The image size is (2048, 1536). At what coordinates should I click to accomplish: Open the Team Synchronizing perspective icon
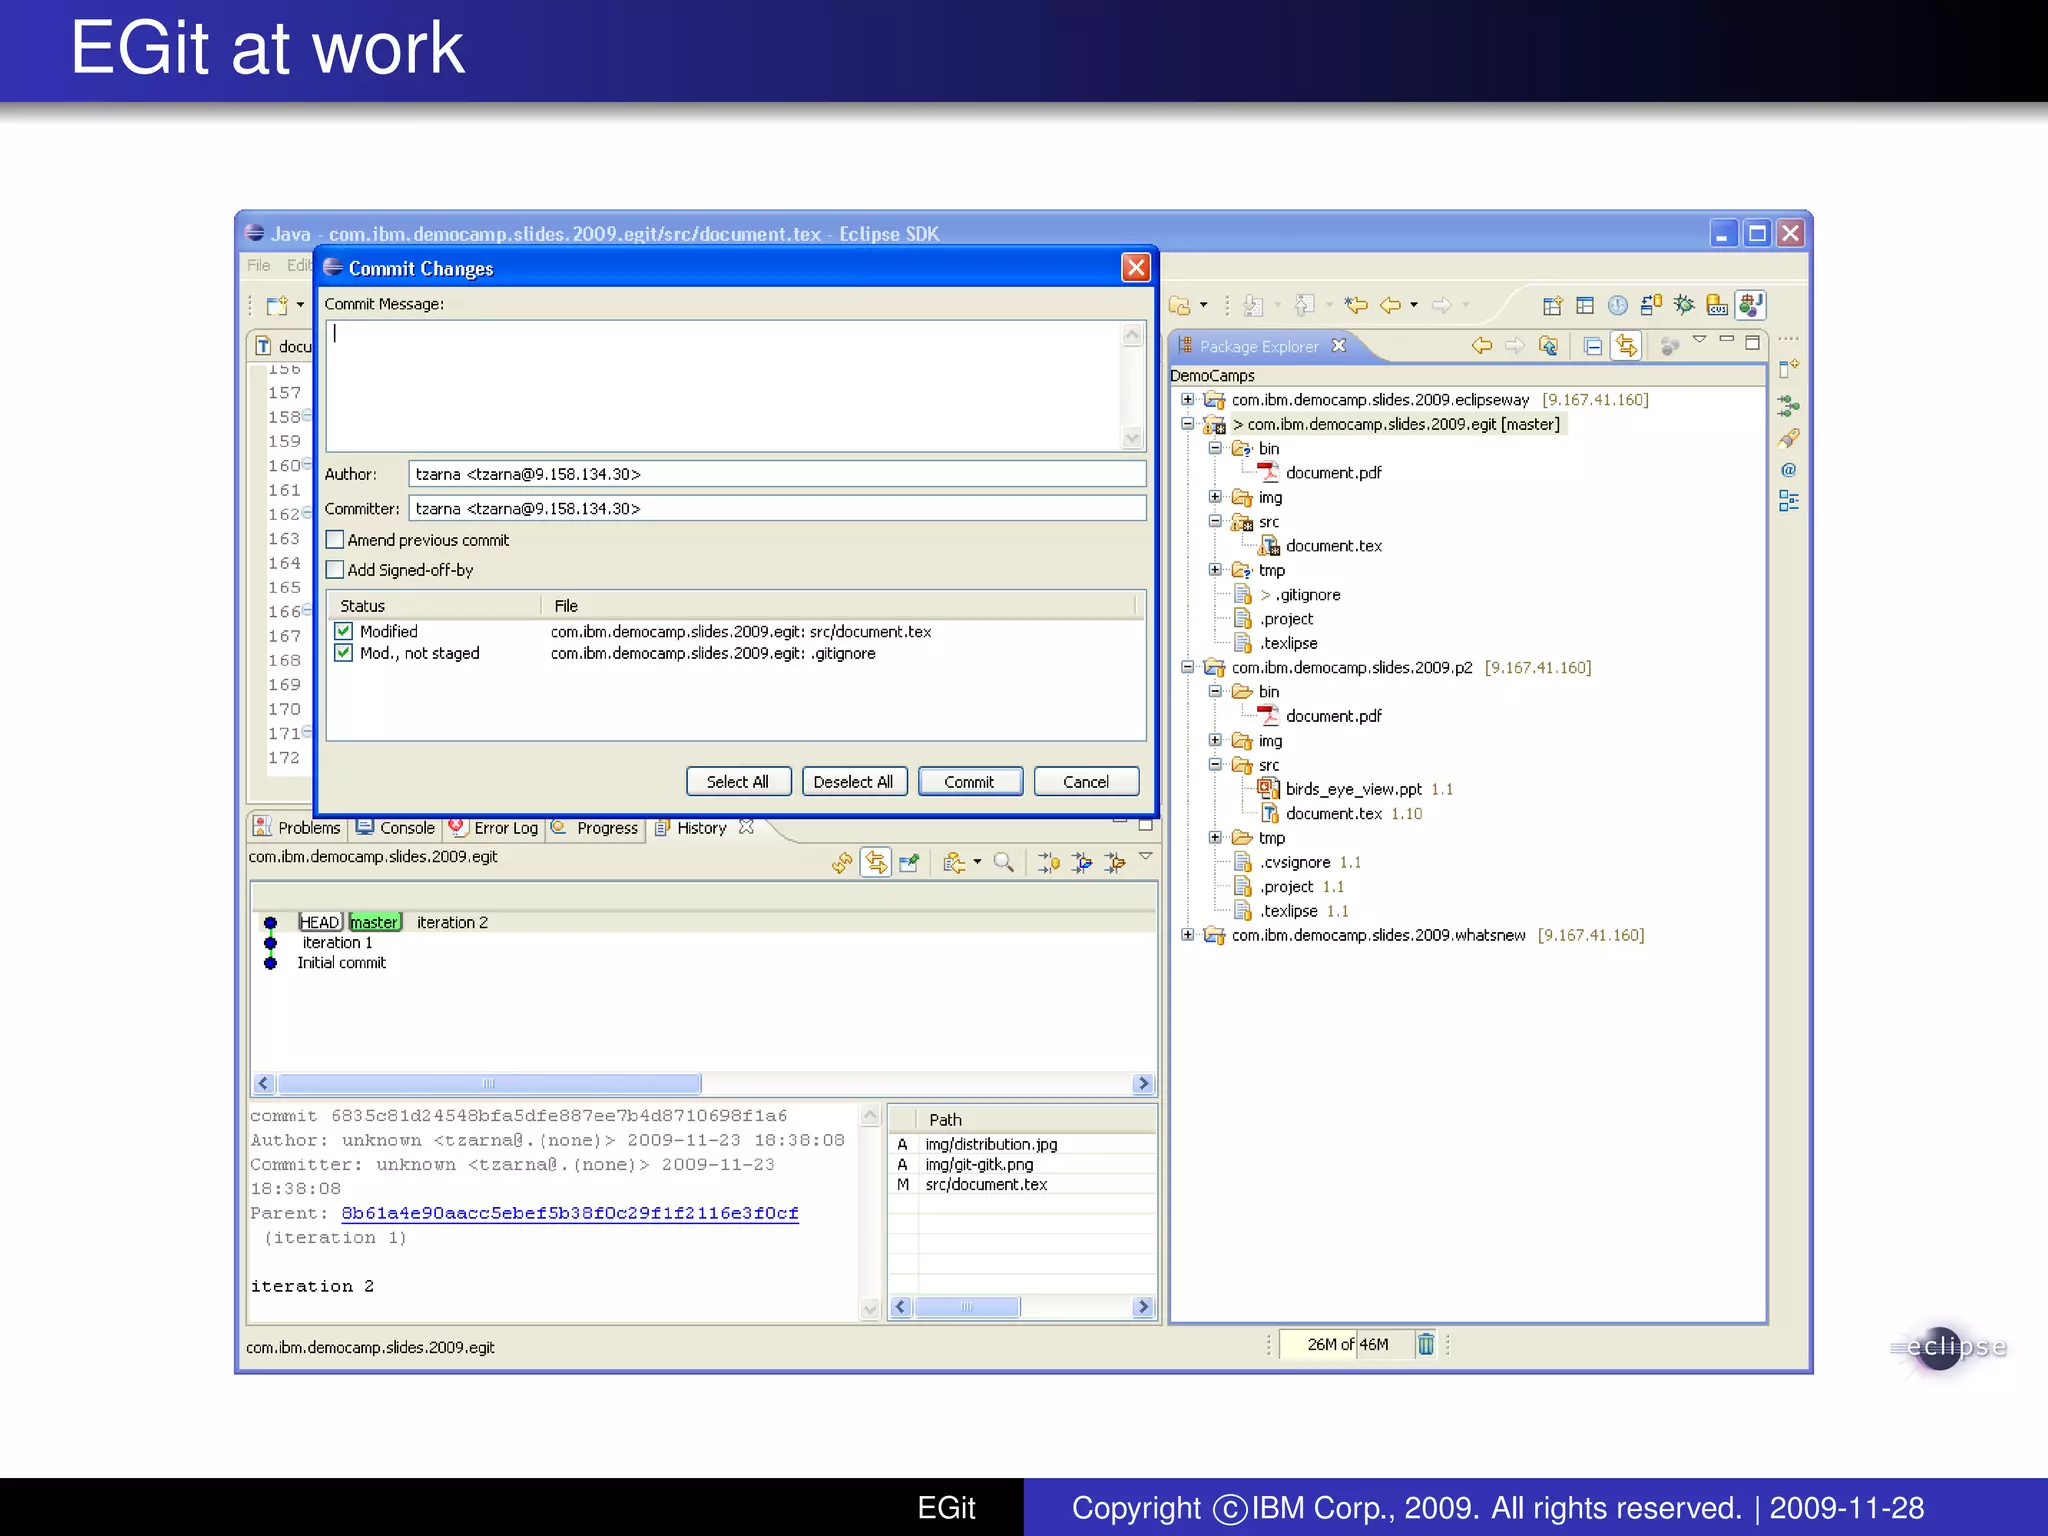point(1651,305)
